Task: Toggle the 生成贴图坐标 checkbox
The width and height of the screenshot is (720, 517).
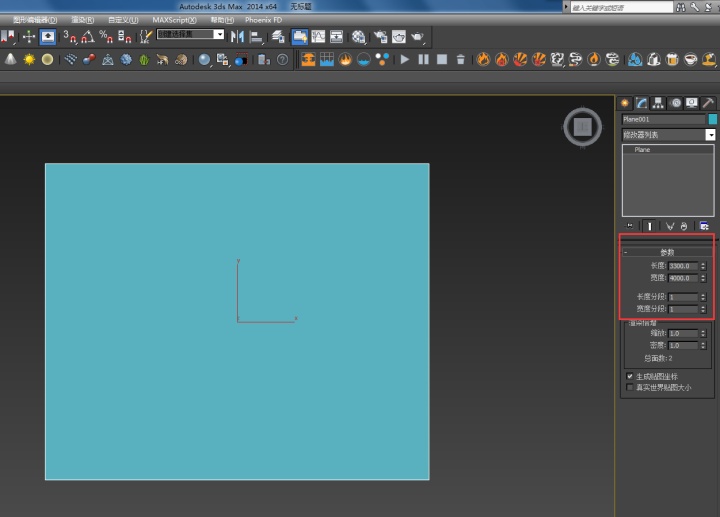Action: coord(630,376)
